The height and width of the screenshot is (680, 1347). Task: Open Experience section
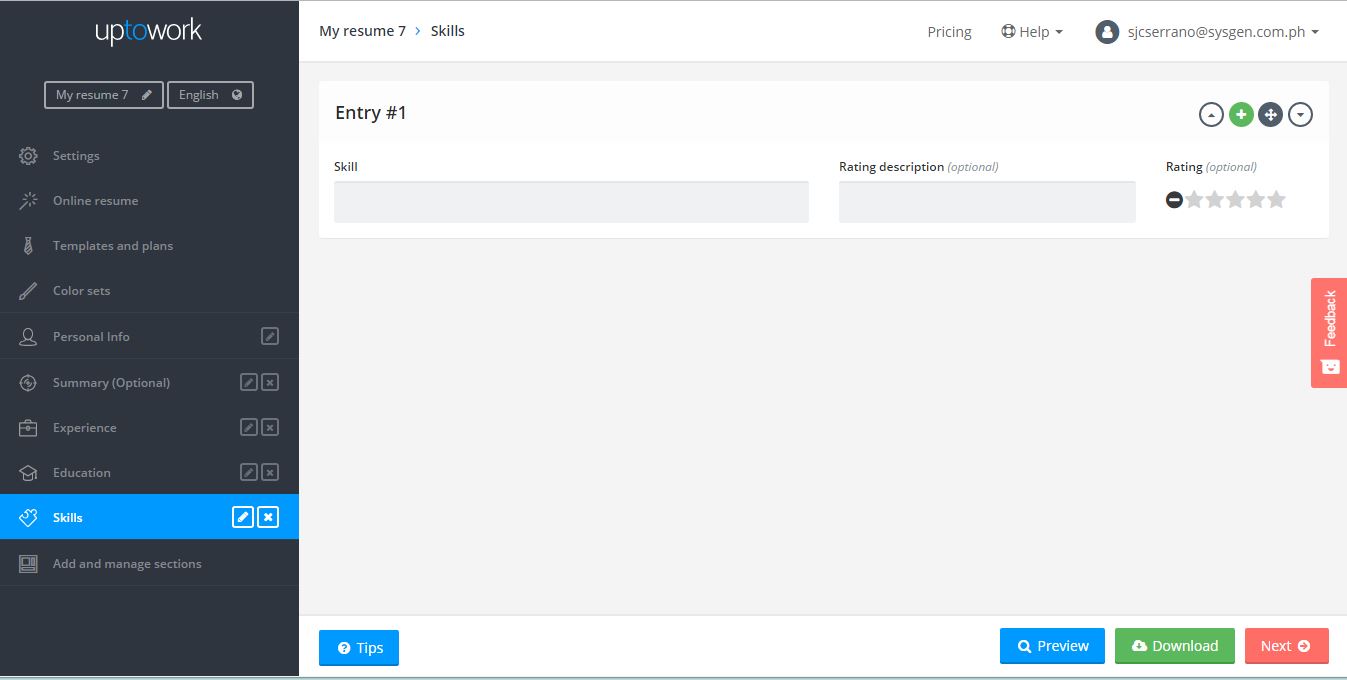coord(149,428)
